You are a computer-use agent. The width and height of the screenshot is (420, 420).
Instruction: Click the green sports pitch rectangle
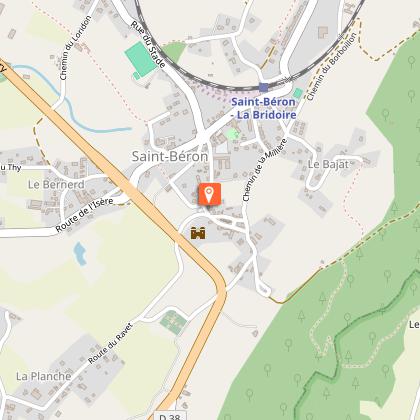click(141, 59)
